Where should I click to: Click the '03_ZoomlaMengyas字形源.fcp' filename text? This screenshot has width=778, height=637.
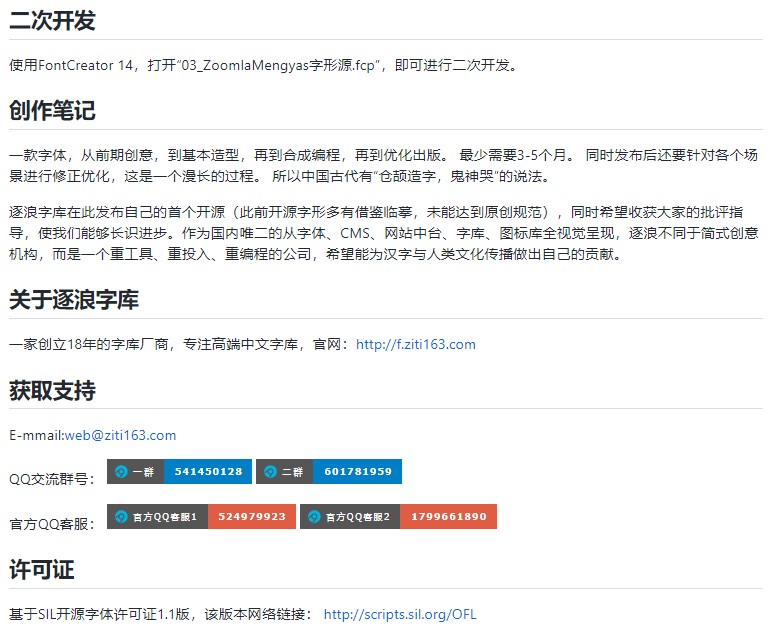[x=278, y=65]
